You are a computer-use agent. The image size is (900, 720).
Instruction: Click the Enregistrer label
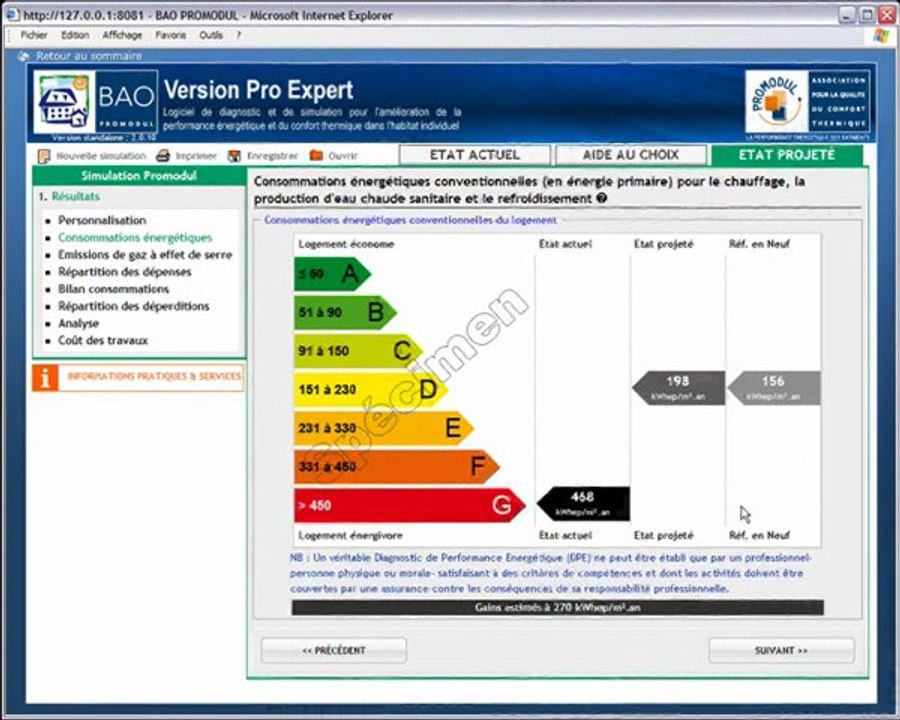[273, 156]
